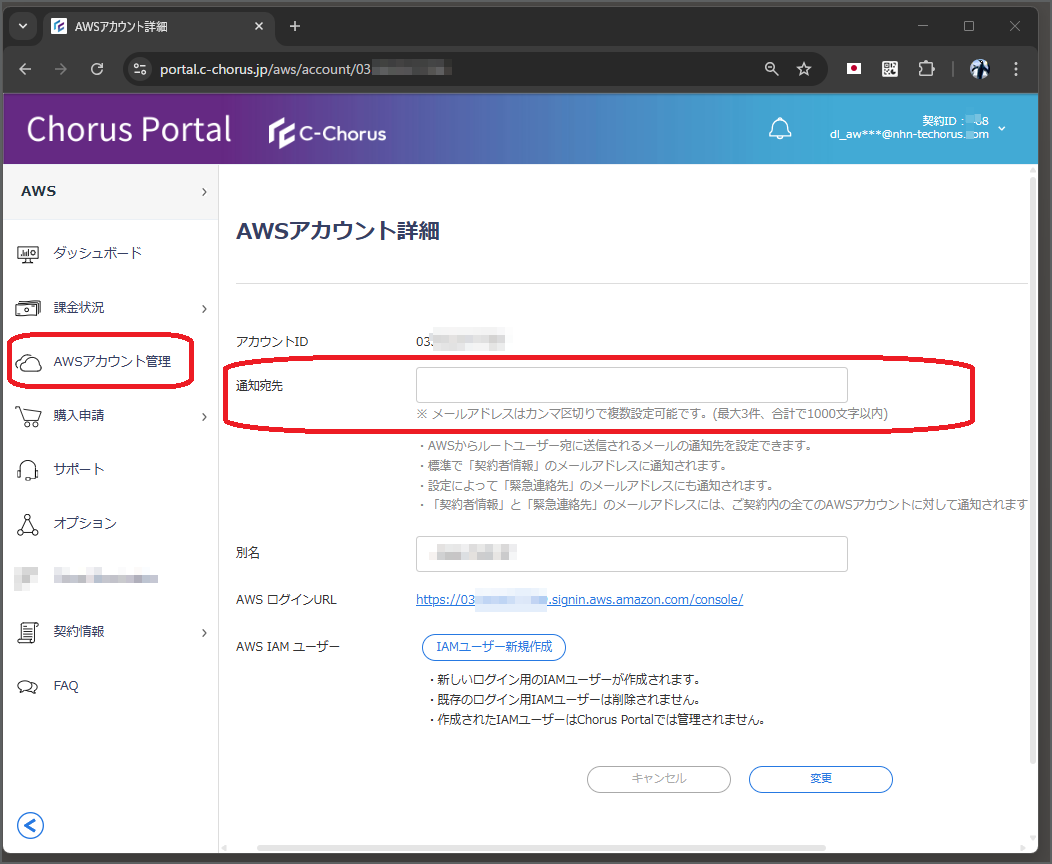Click the C-Chorus logo
Image resolution: width=1052 pixels, height=864 pixels.
pos(327,133)
